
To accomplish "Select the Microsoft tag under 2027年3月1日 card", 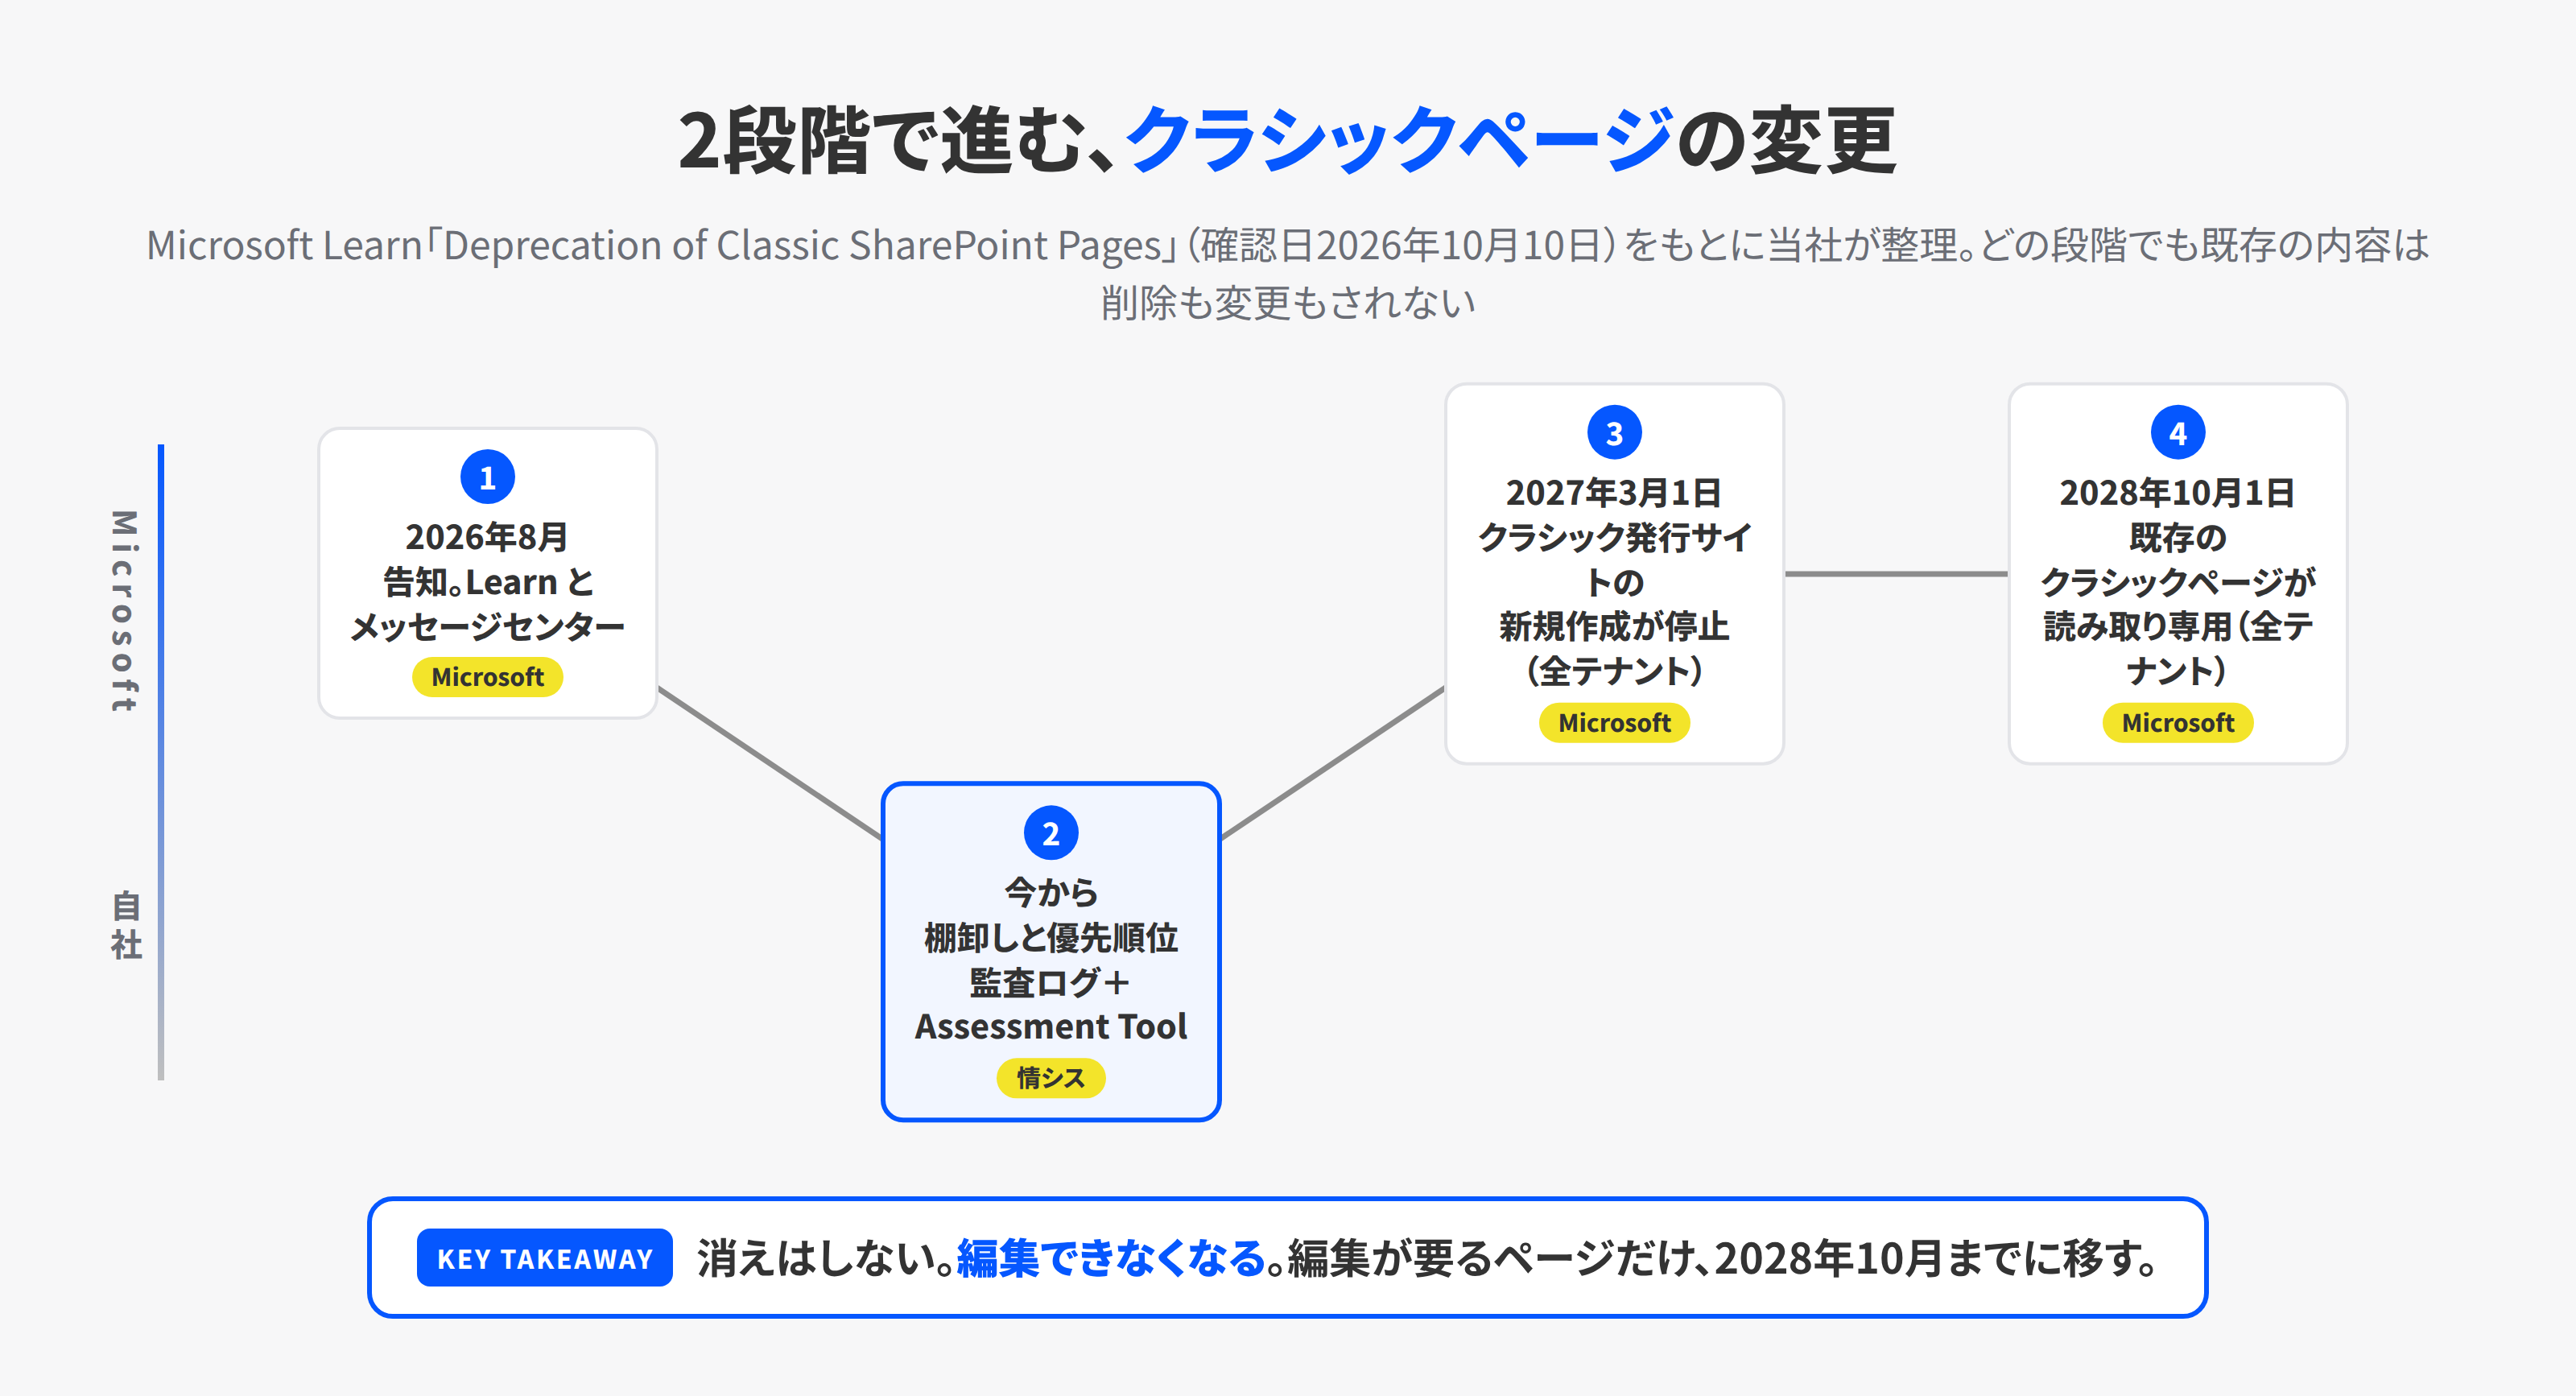I will 1614,722.
